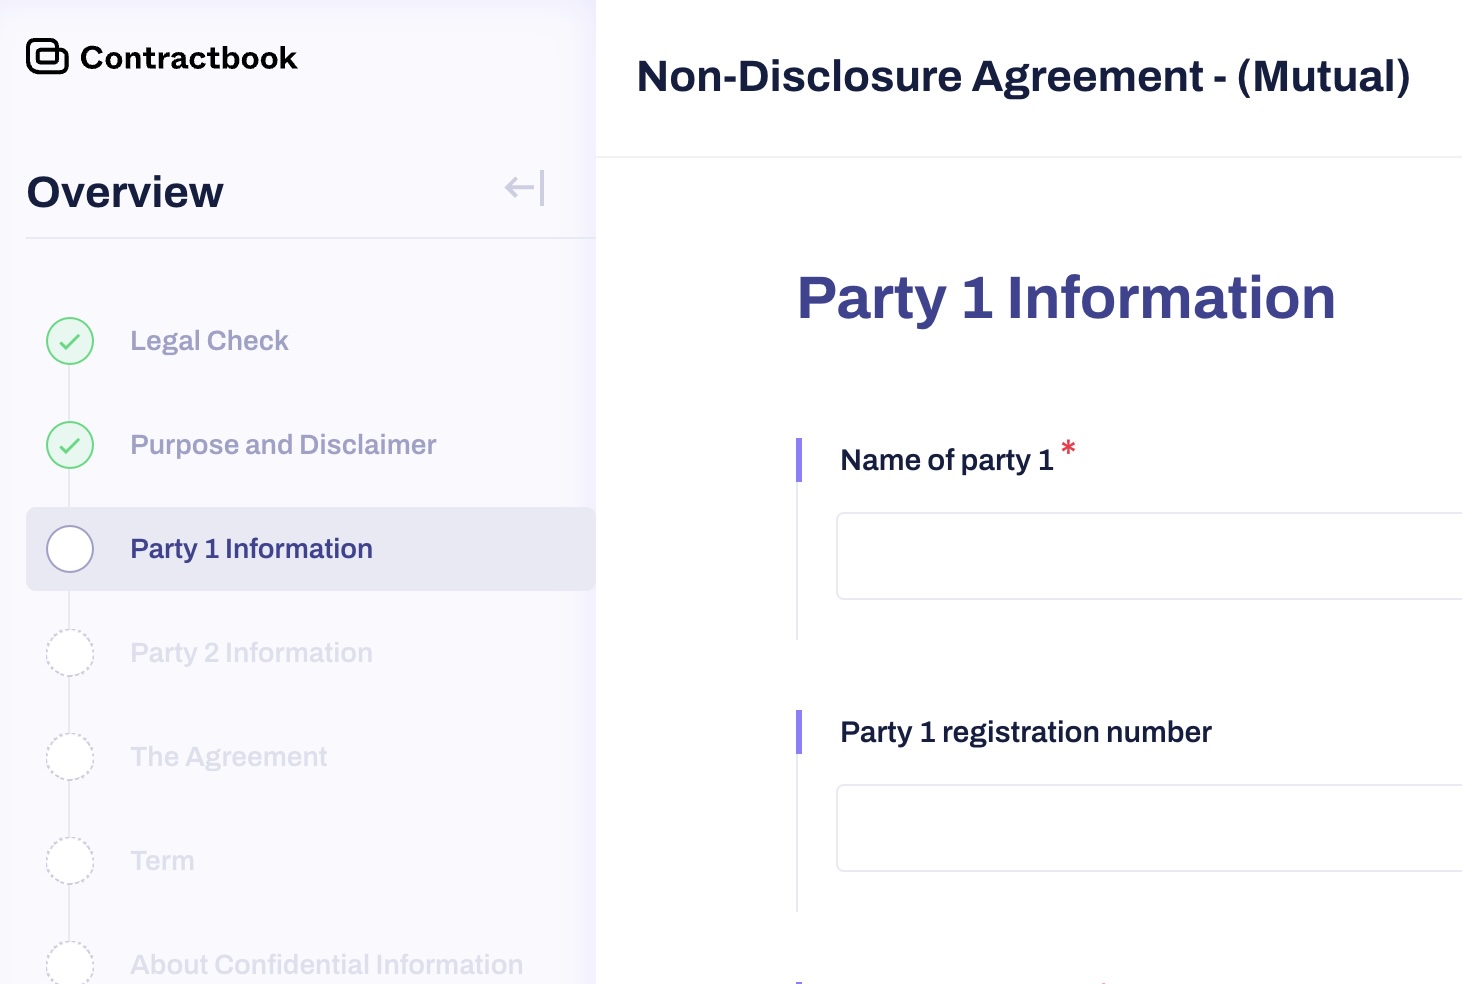
Task: Select the Party 1 Information step circle
Action: coord(70,549)
